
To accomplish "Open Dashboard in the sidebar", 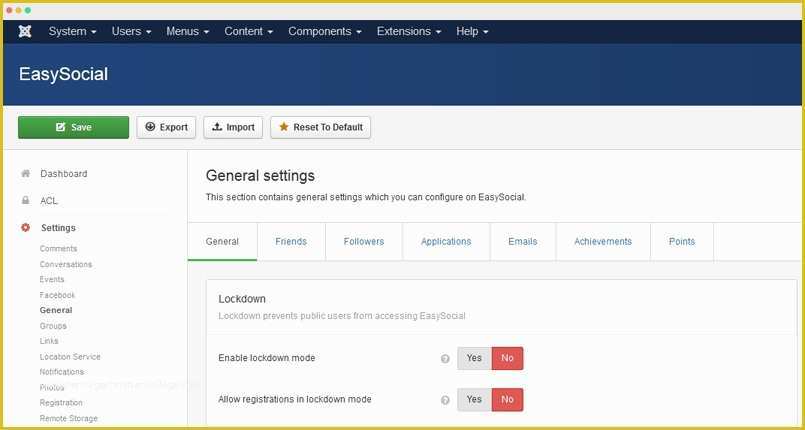I will coord(64,174).
